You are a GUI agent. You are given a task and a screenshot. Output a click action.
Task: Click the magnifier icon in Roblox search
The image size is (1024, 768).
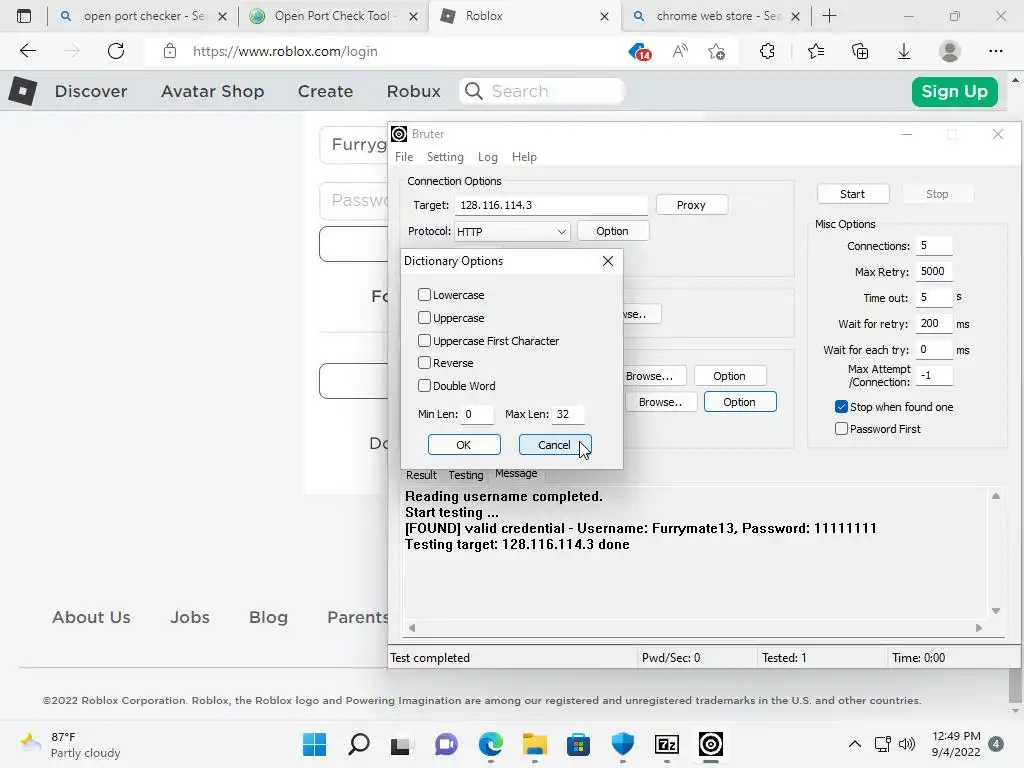[474, 91]
